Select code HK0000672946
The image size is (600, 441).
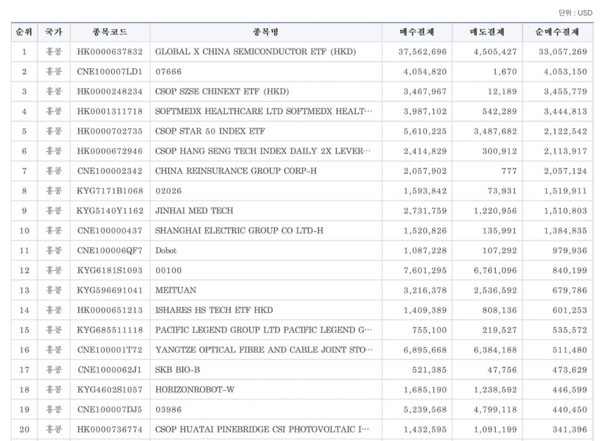[110, 151]
